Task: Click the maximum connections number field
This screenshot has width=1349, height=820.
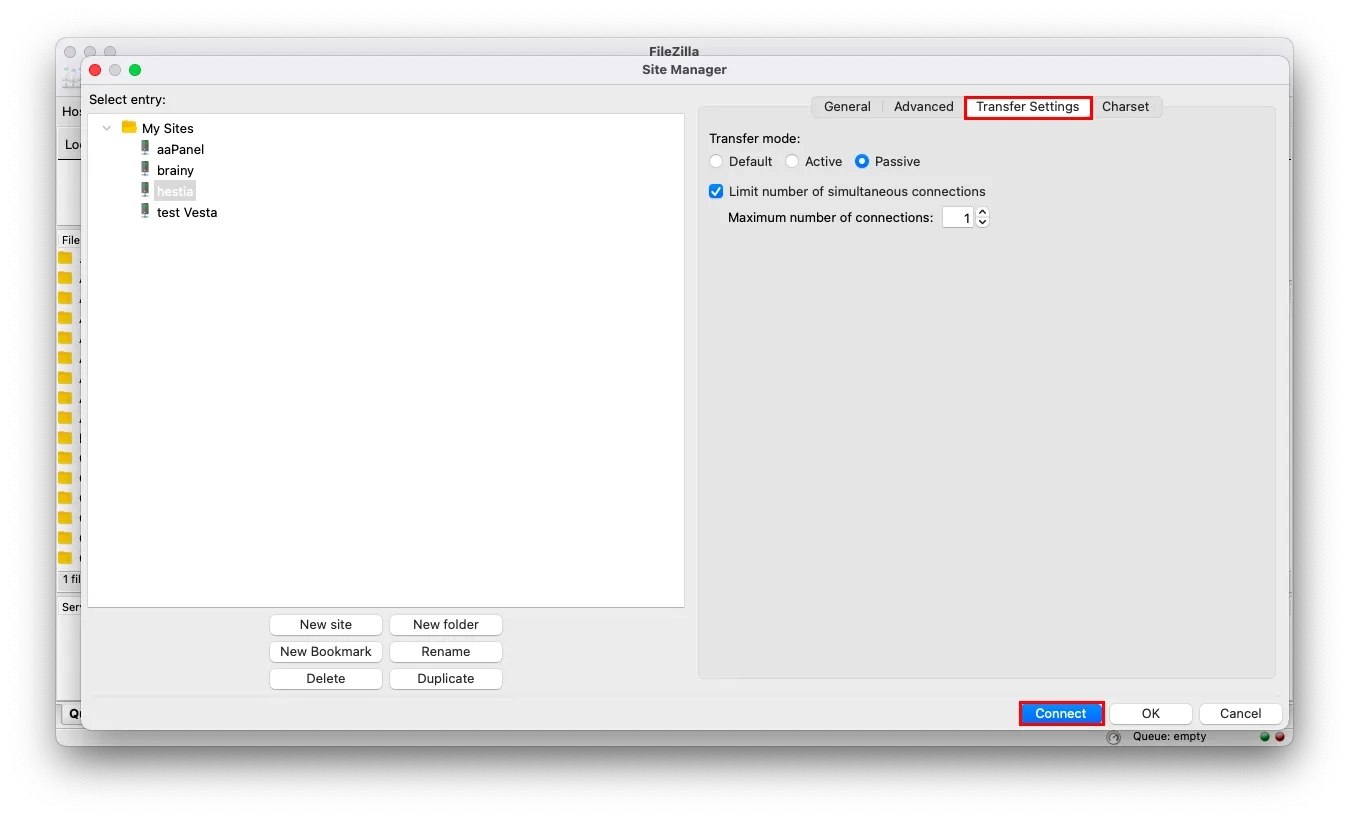Action: pyautogui.click(x=958, y=217)
